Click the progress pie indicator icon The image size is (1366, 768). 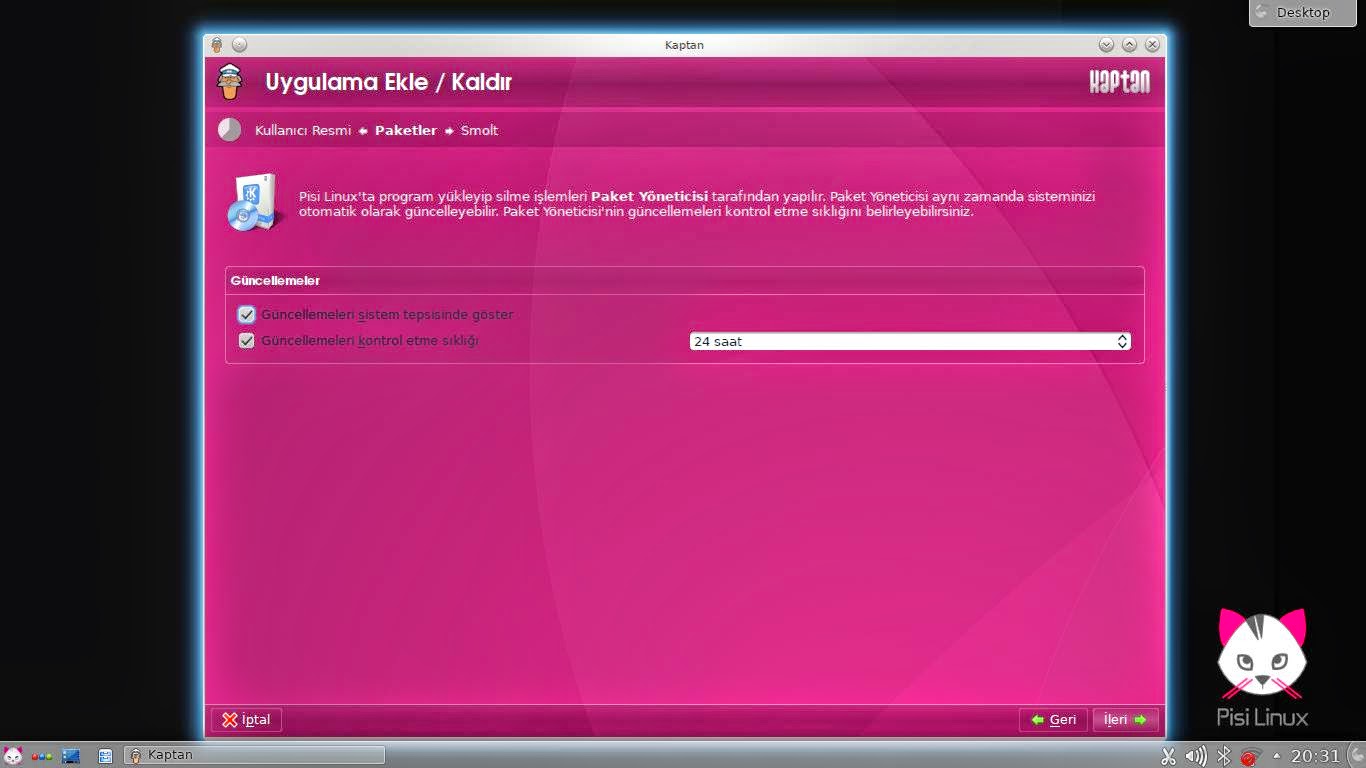(230, 130)
